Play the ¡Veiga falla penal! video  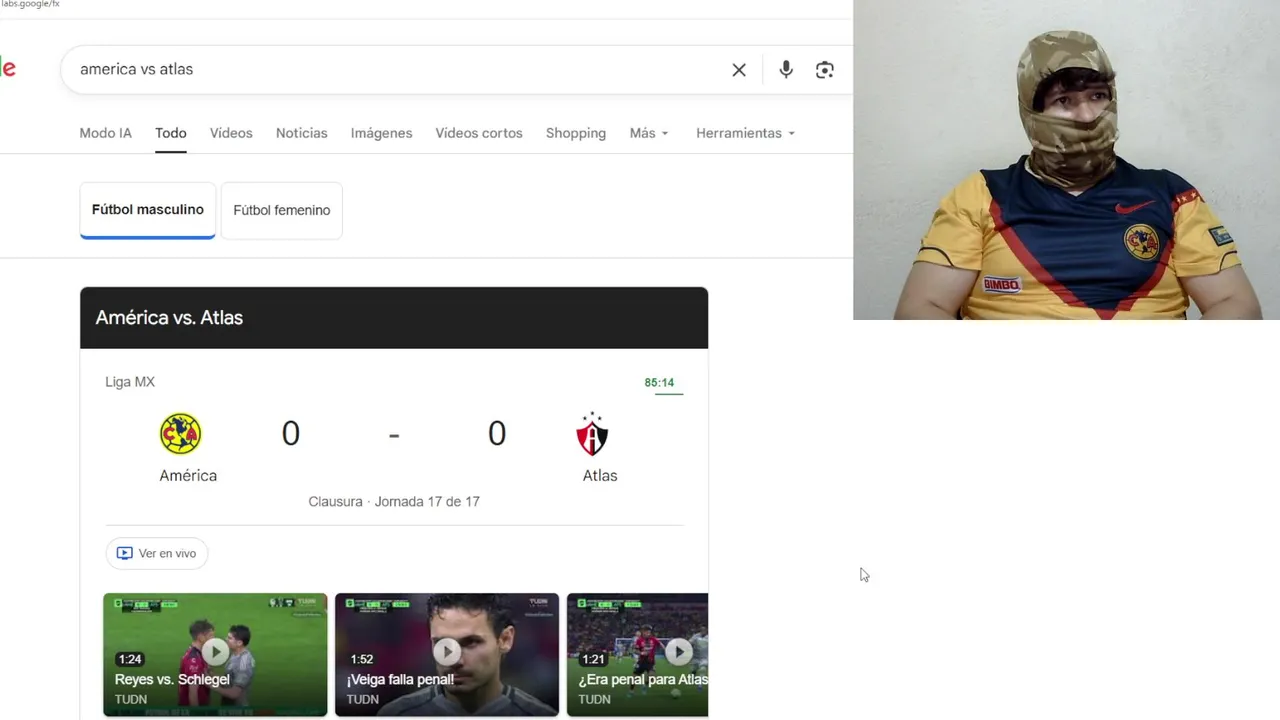(447, 655)
